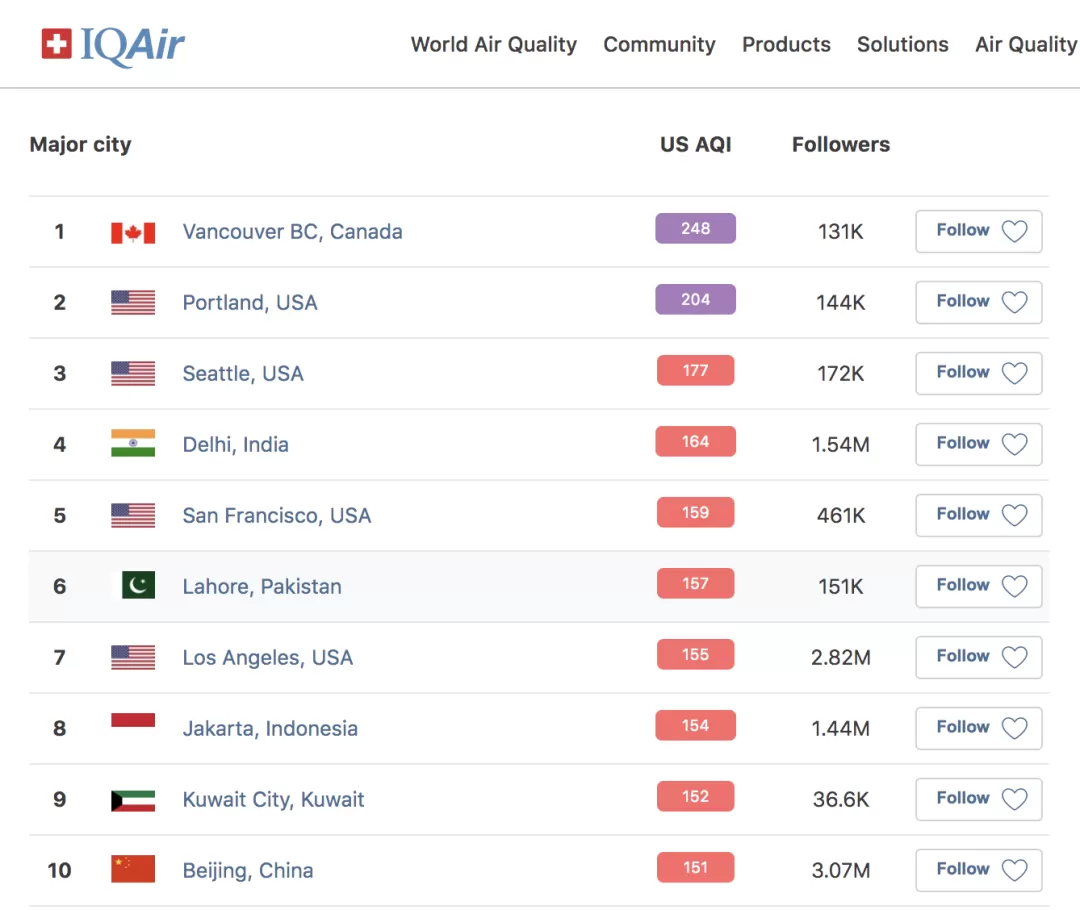
Task: Follow Portland, USA
Action: (979, 302)
